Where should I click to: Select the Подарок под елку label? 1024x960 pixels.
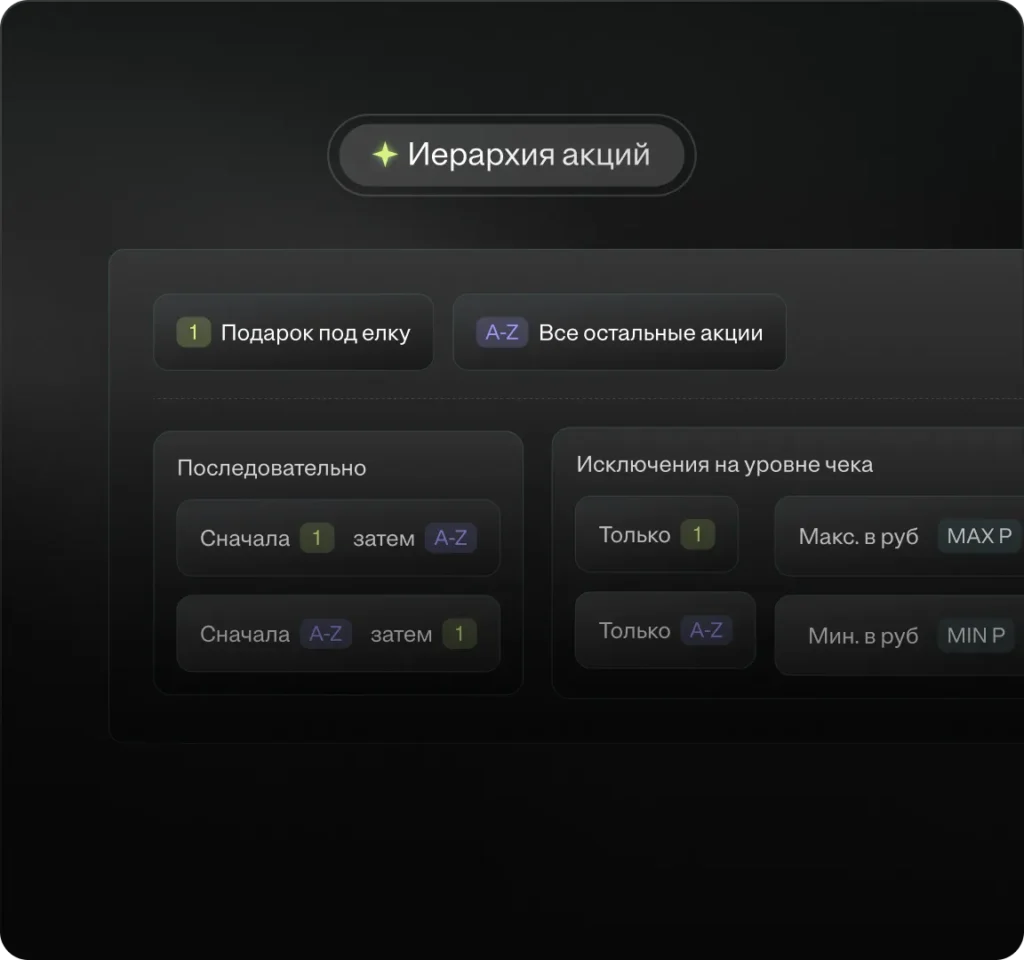[315, 333]
